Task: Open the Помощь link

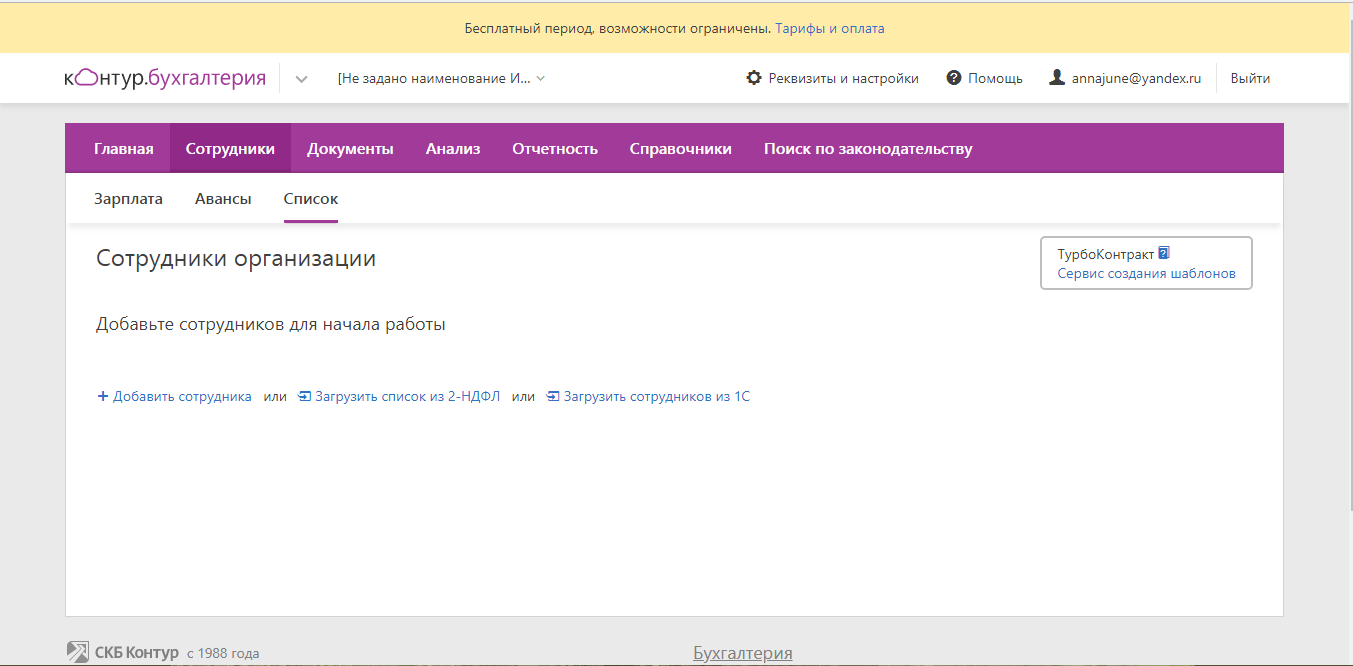Action: click(995, 78)
